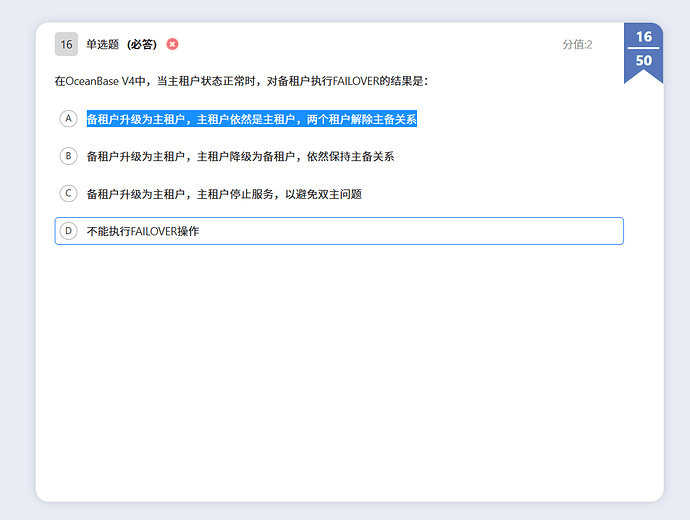
Task: Click the 单选题 question type label
Action: tap(103, 44)
